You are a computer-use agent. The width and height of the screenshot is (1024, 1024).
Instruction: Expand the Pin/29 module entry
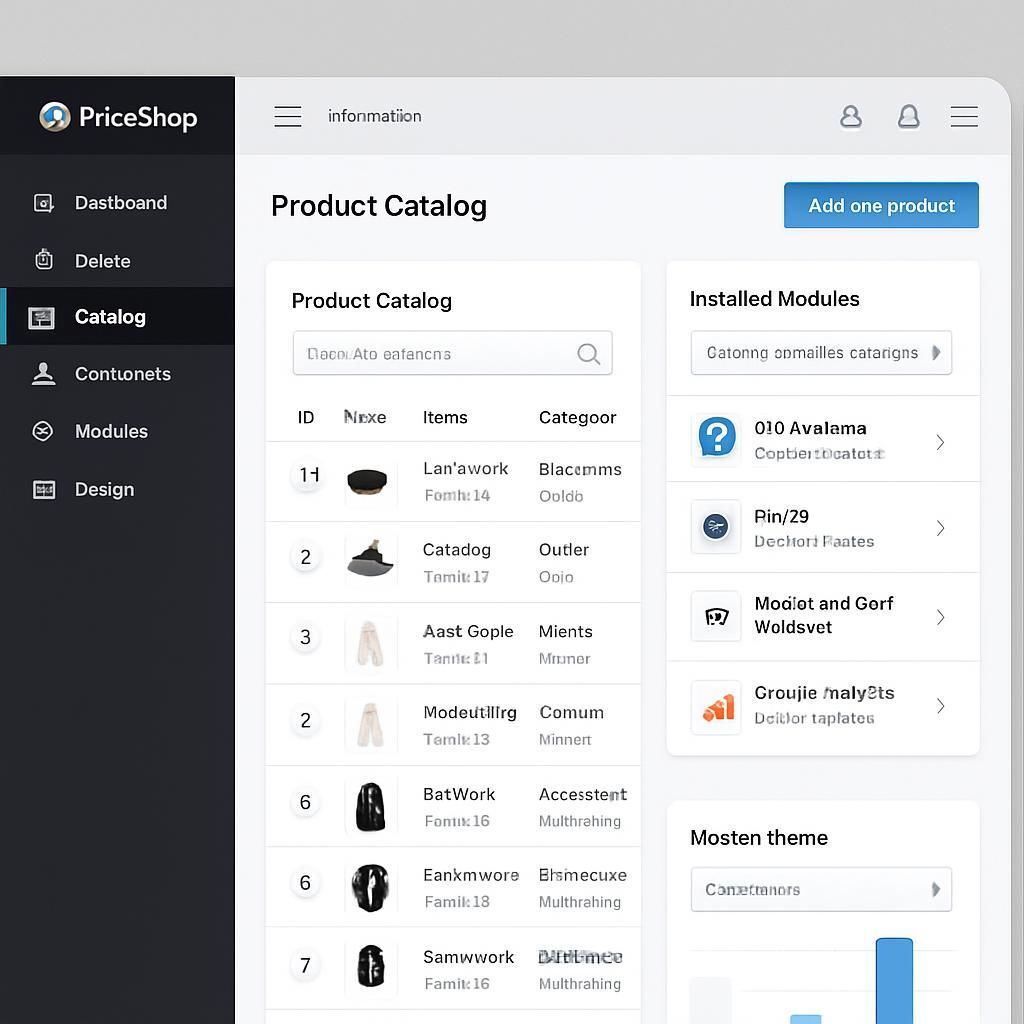939,528
